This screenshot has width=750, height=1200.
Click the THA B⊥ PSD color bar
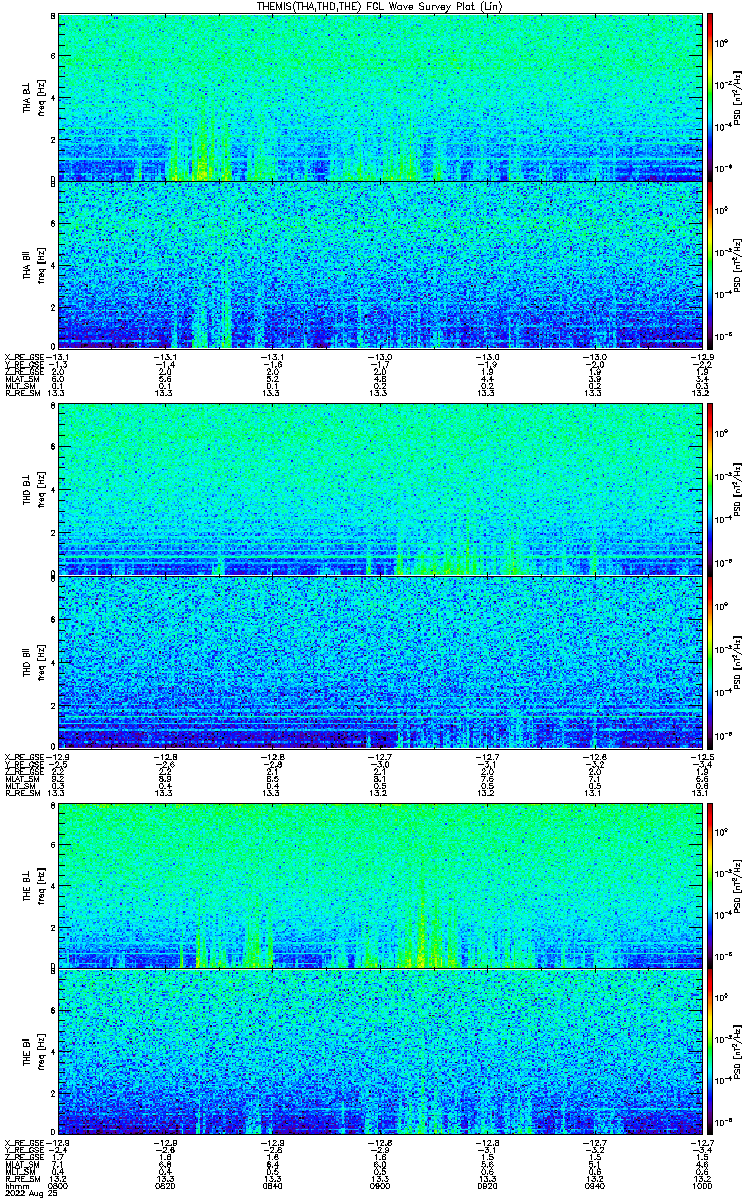coord(711,97)
